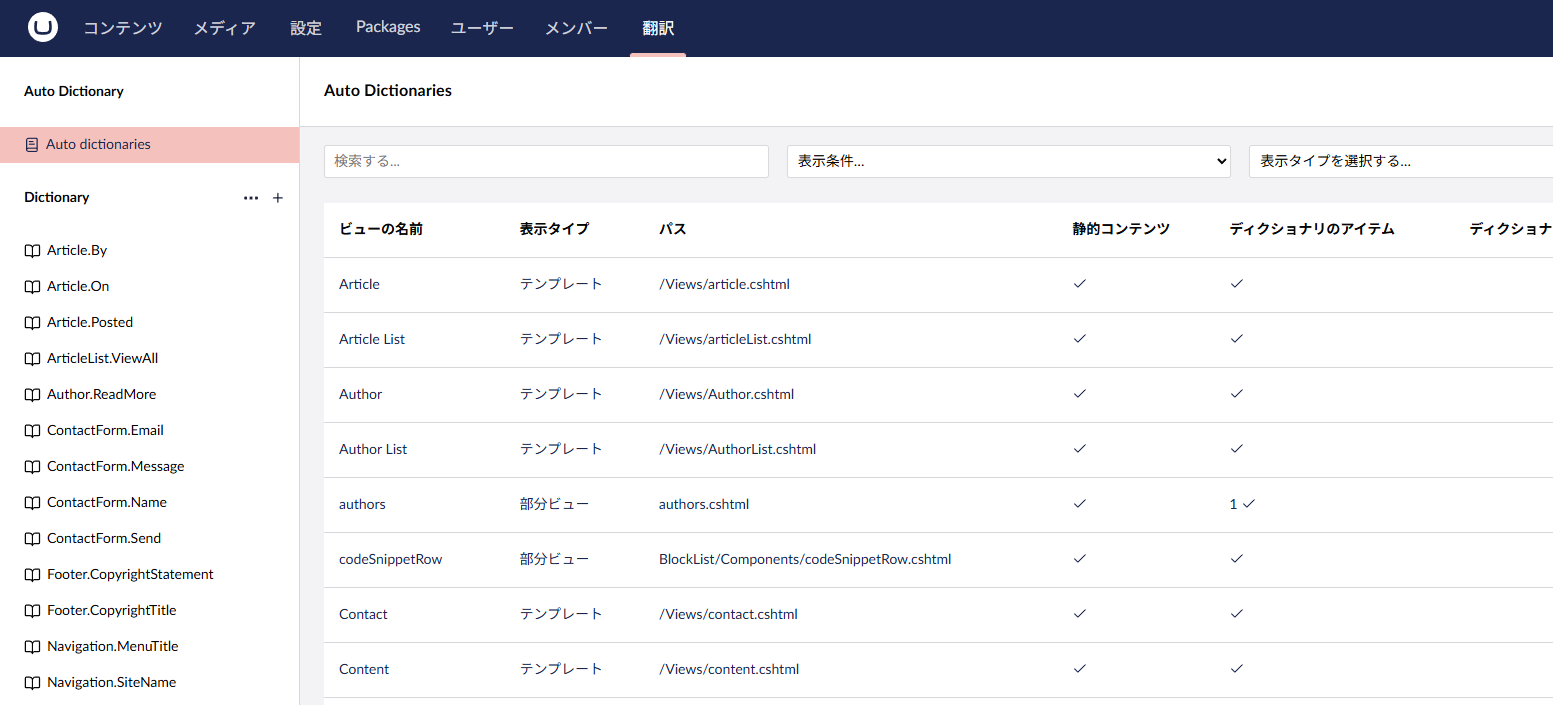Click the static content checkmark for Contact row
Viewport: 1553px width, 705px height.
[1079, 614]
